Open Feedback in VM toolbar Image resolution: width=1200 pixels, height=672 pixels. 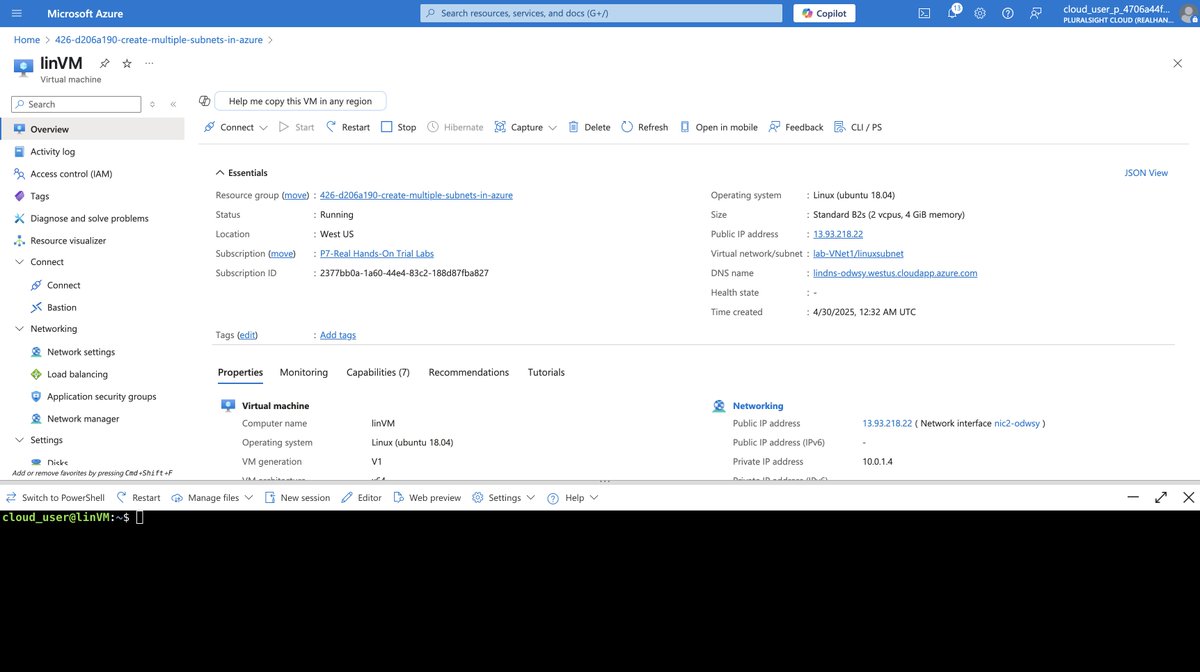click(796, 127)
